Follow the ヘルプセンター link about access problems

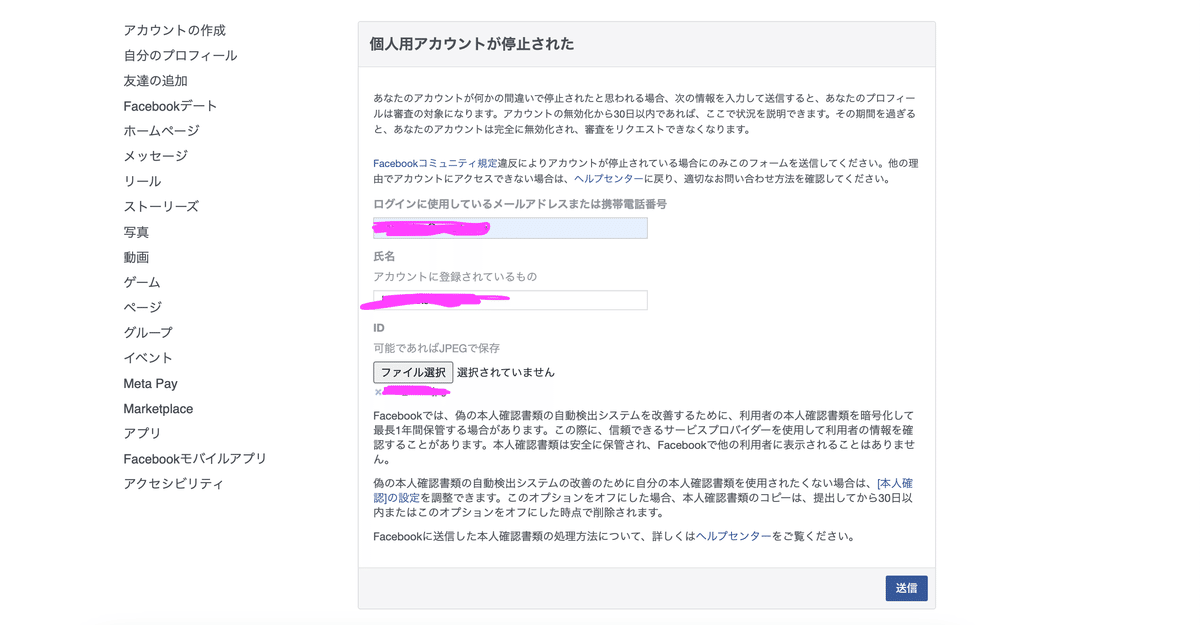click(609, 179)
